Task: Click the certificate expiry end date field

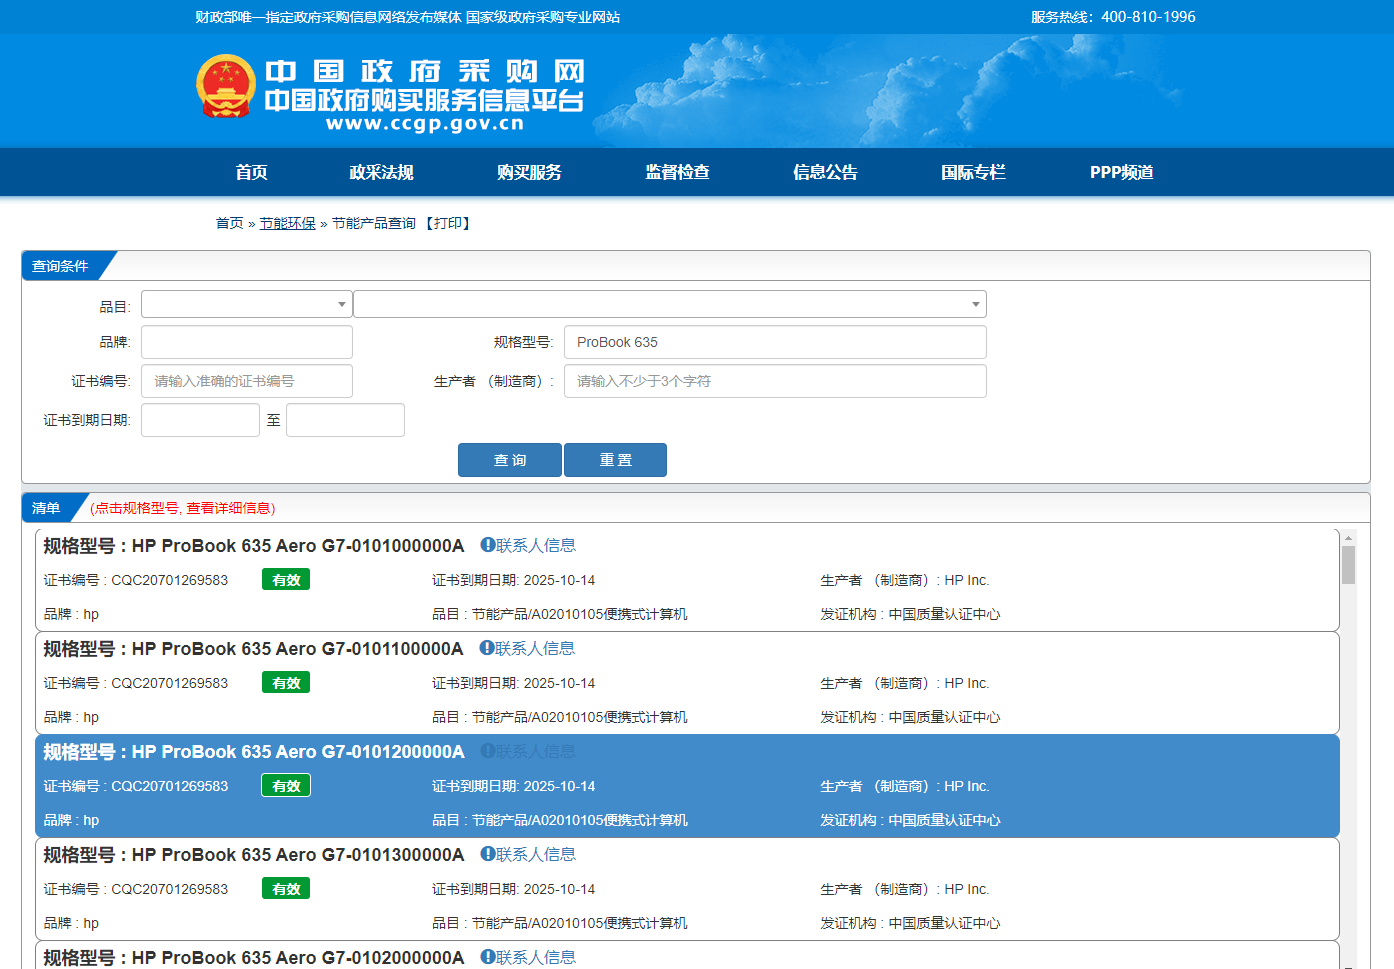Action: [345, 420]
